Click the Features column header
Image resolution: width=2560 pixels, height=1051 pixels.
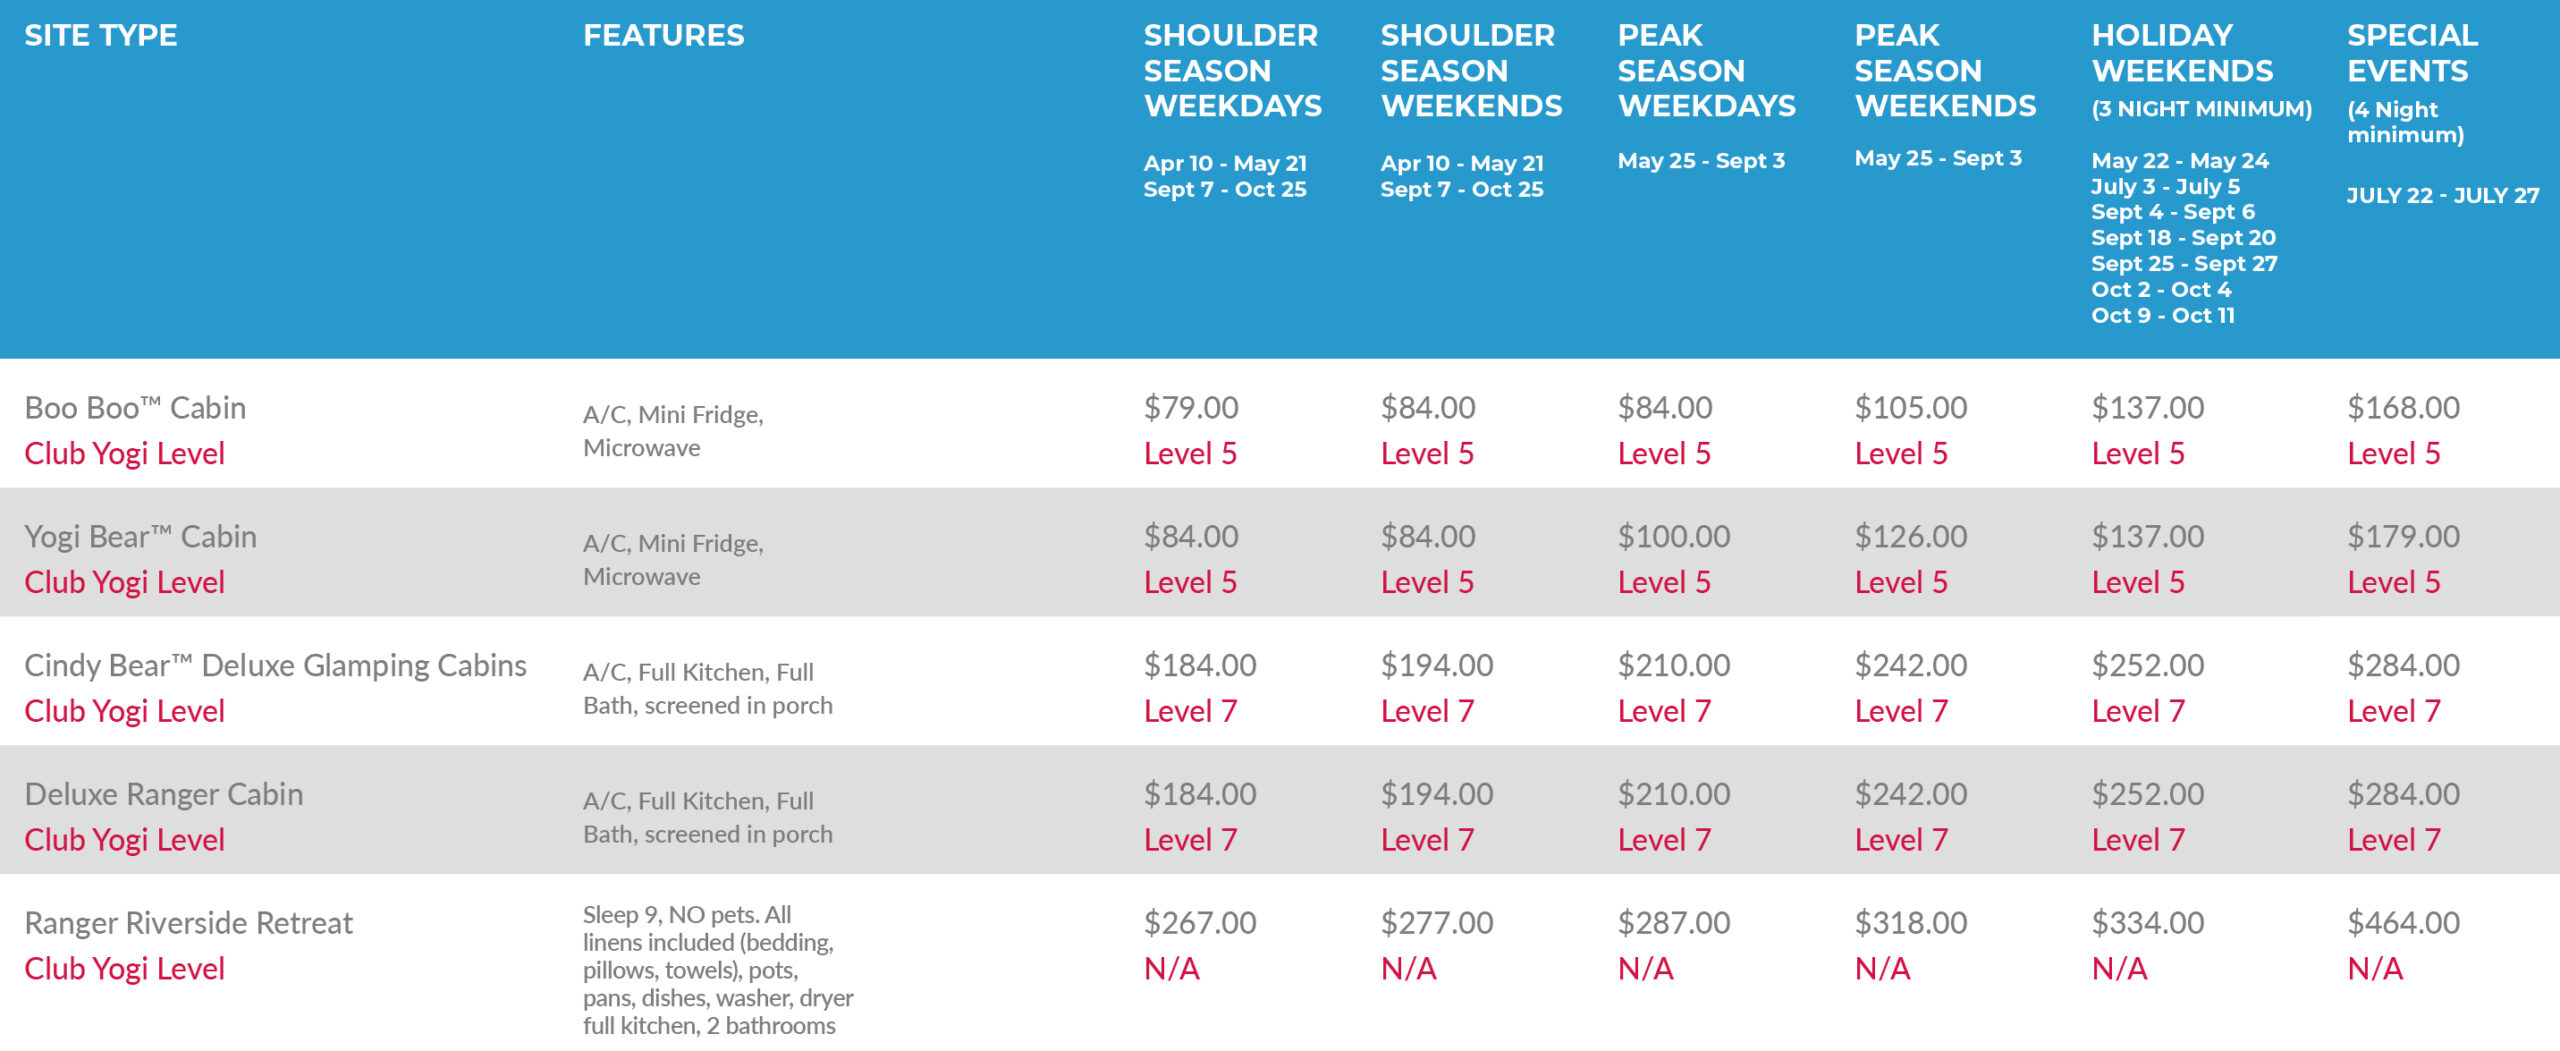pyautogui.click(x=664, y=36)
